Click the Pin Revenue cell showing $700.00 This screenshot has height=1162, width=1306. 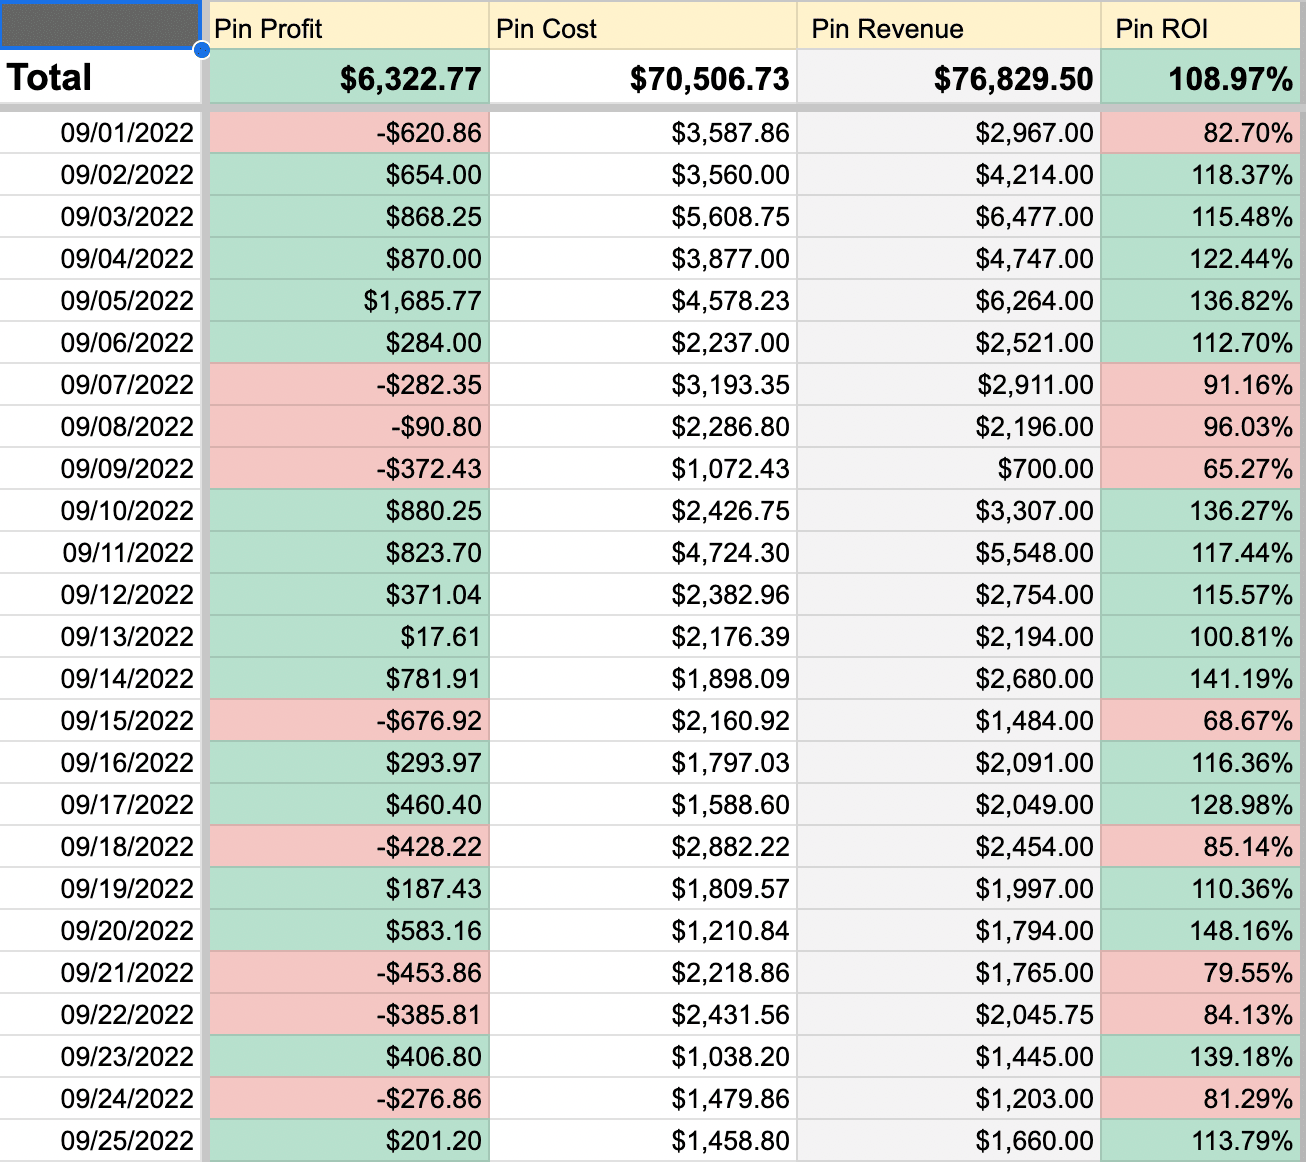tap(948, 469)
